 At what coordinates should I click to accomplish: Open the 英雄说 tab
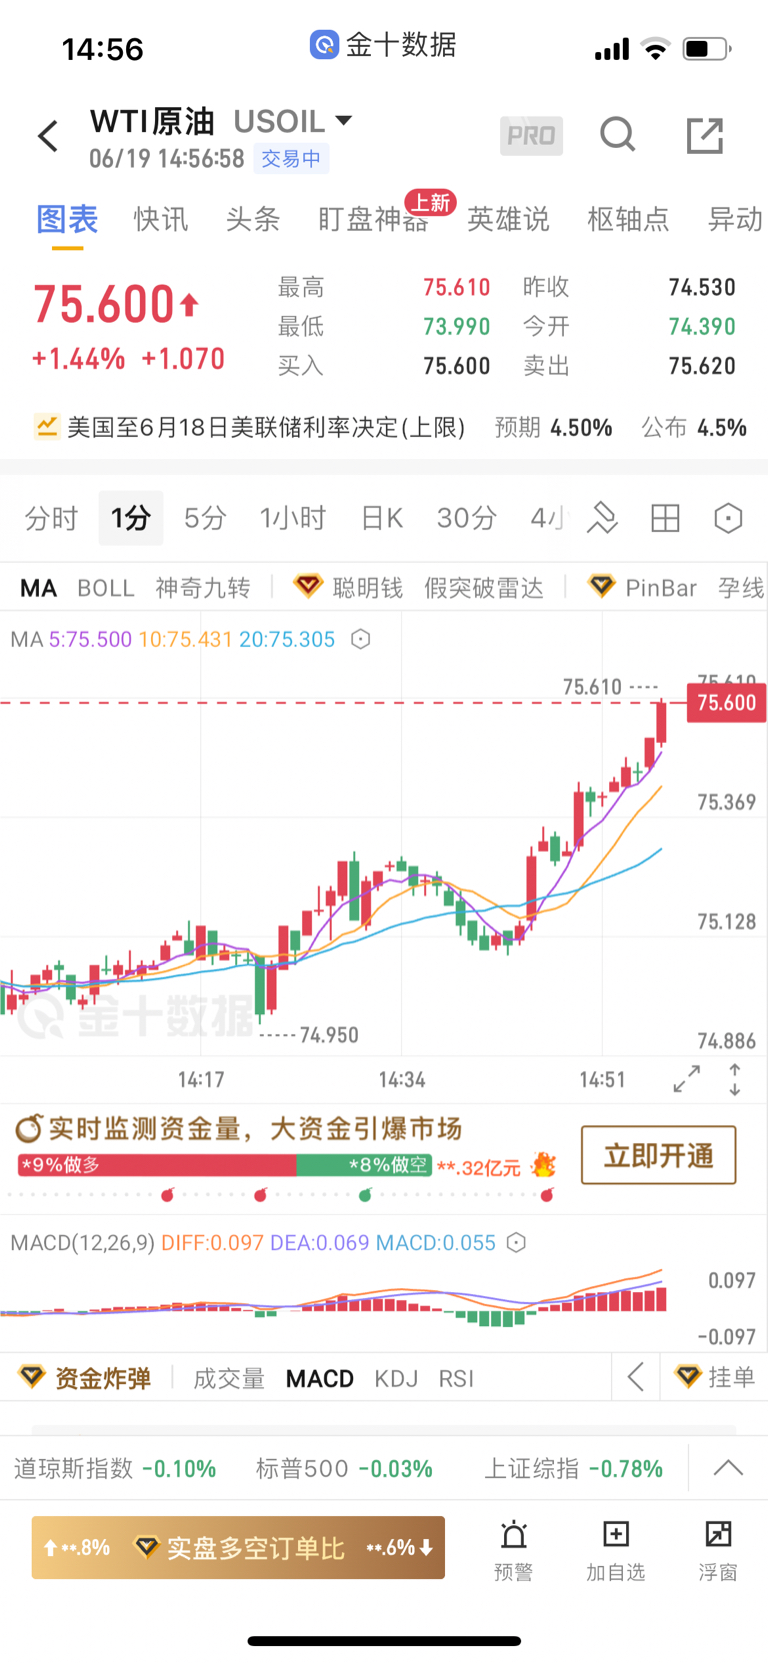(x=508, y=219)
